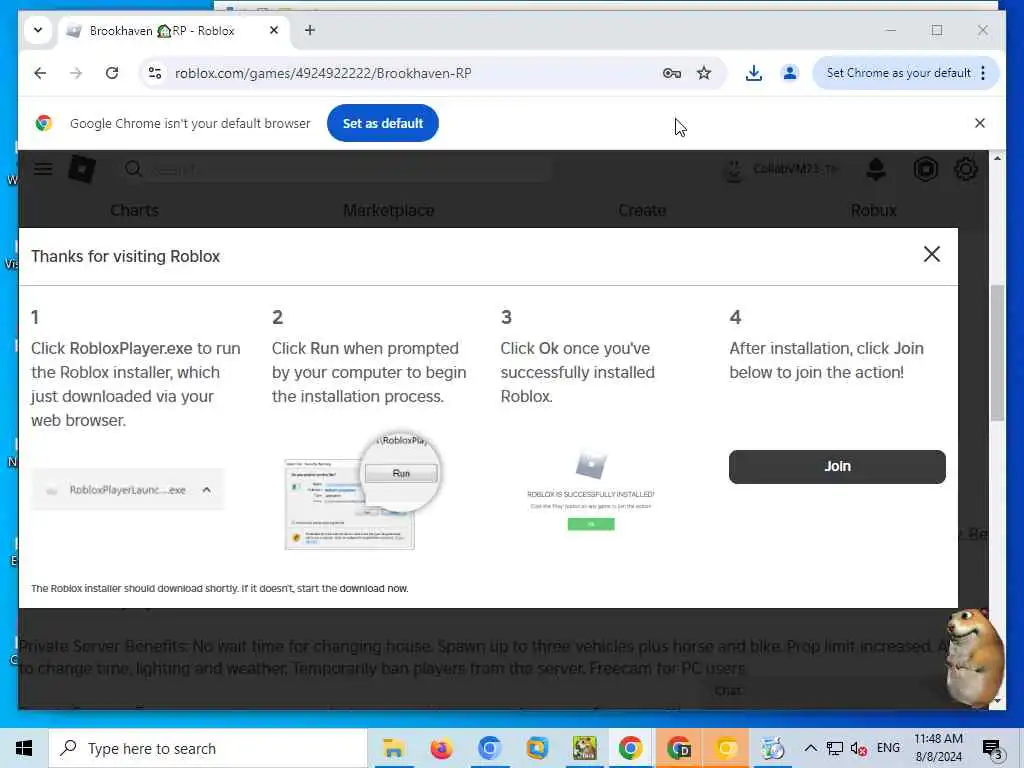This screenshot has height=768, width=1024.
Task: Open the Create nav item
Action: tap(642, 210)
